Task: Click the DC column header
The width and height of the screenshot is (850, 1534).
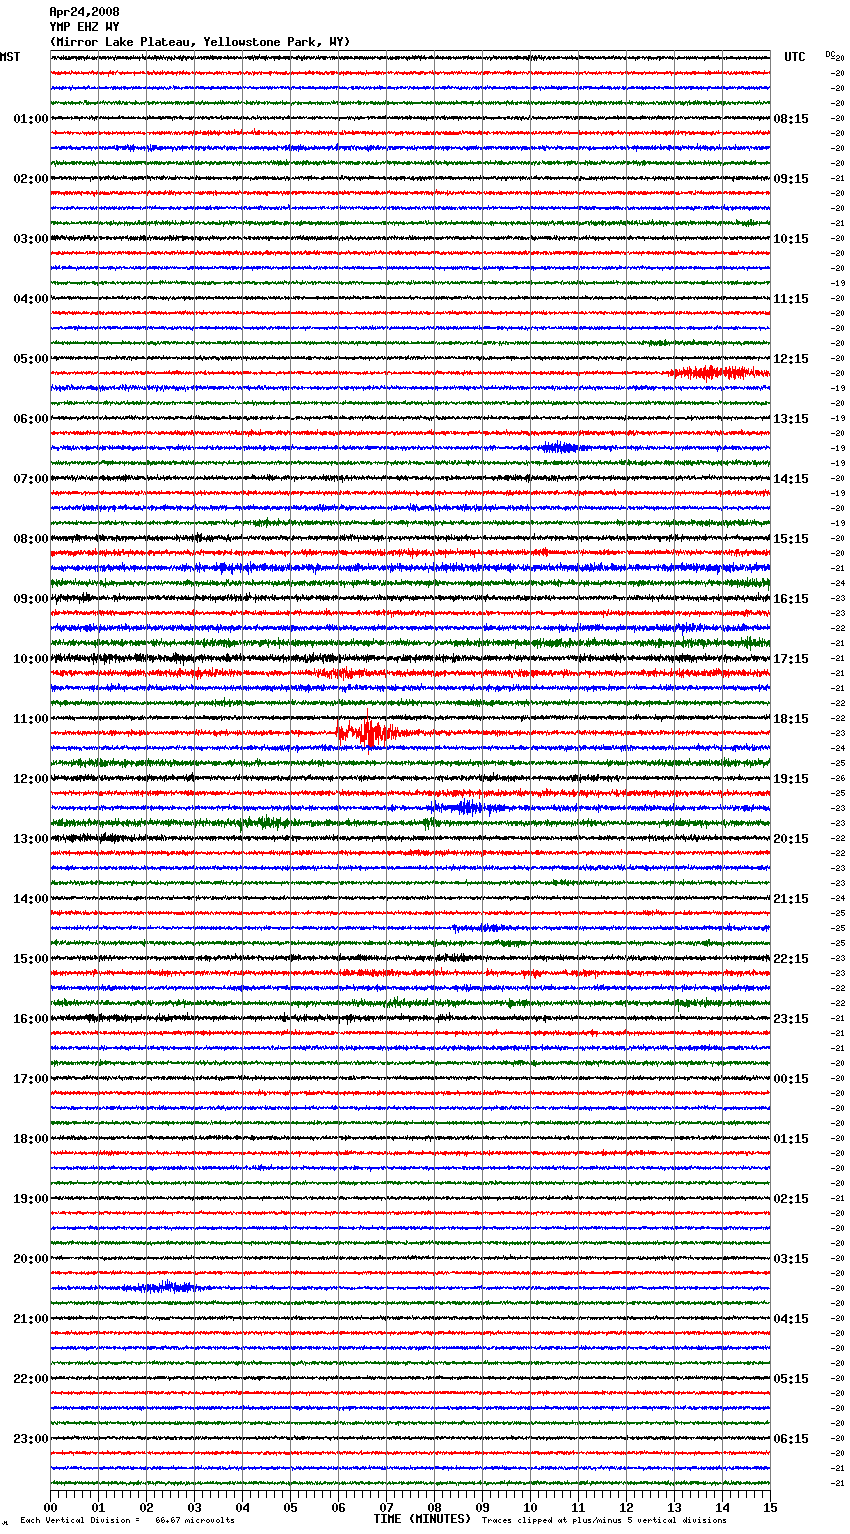Action: tap(830, 54)
